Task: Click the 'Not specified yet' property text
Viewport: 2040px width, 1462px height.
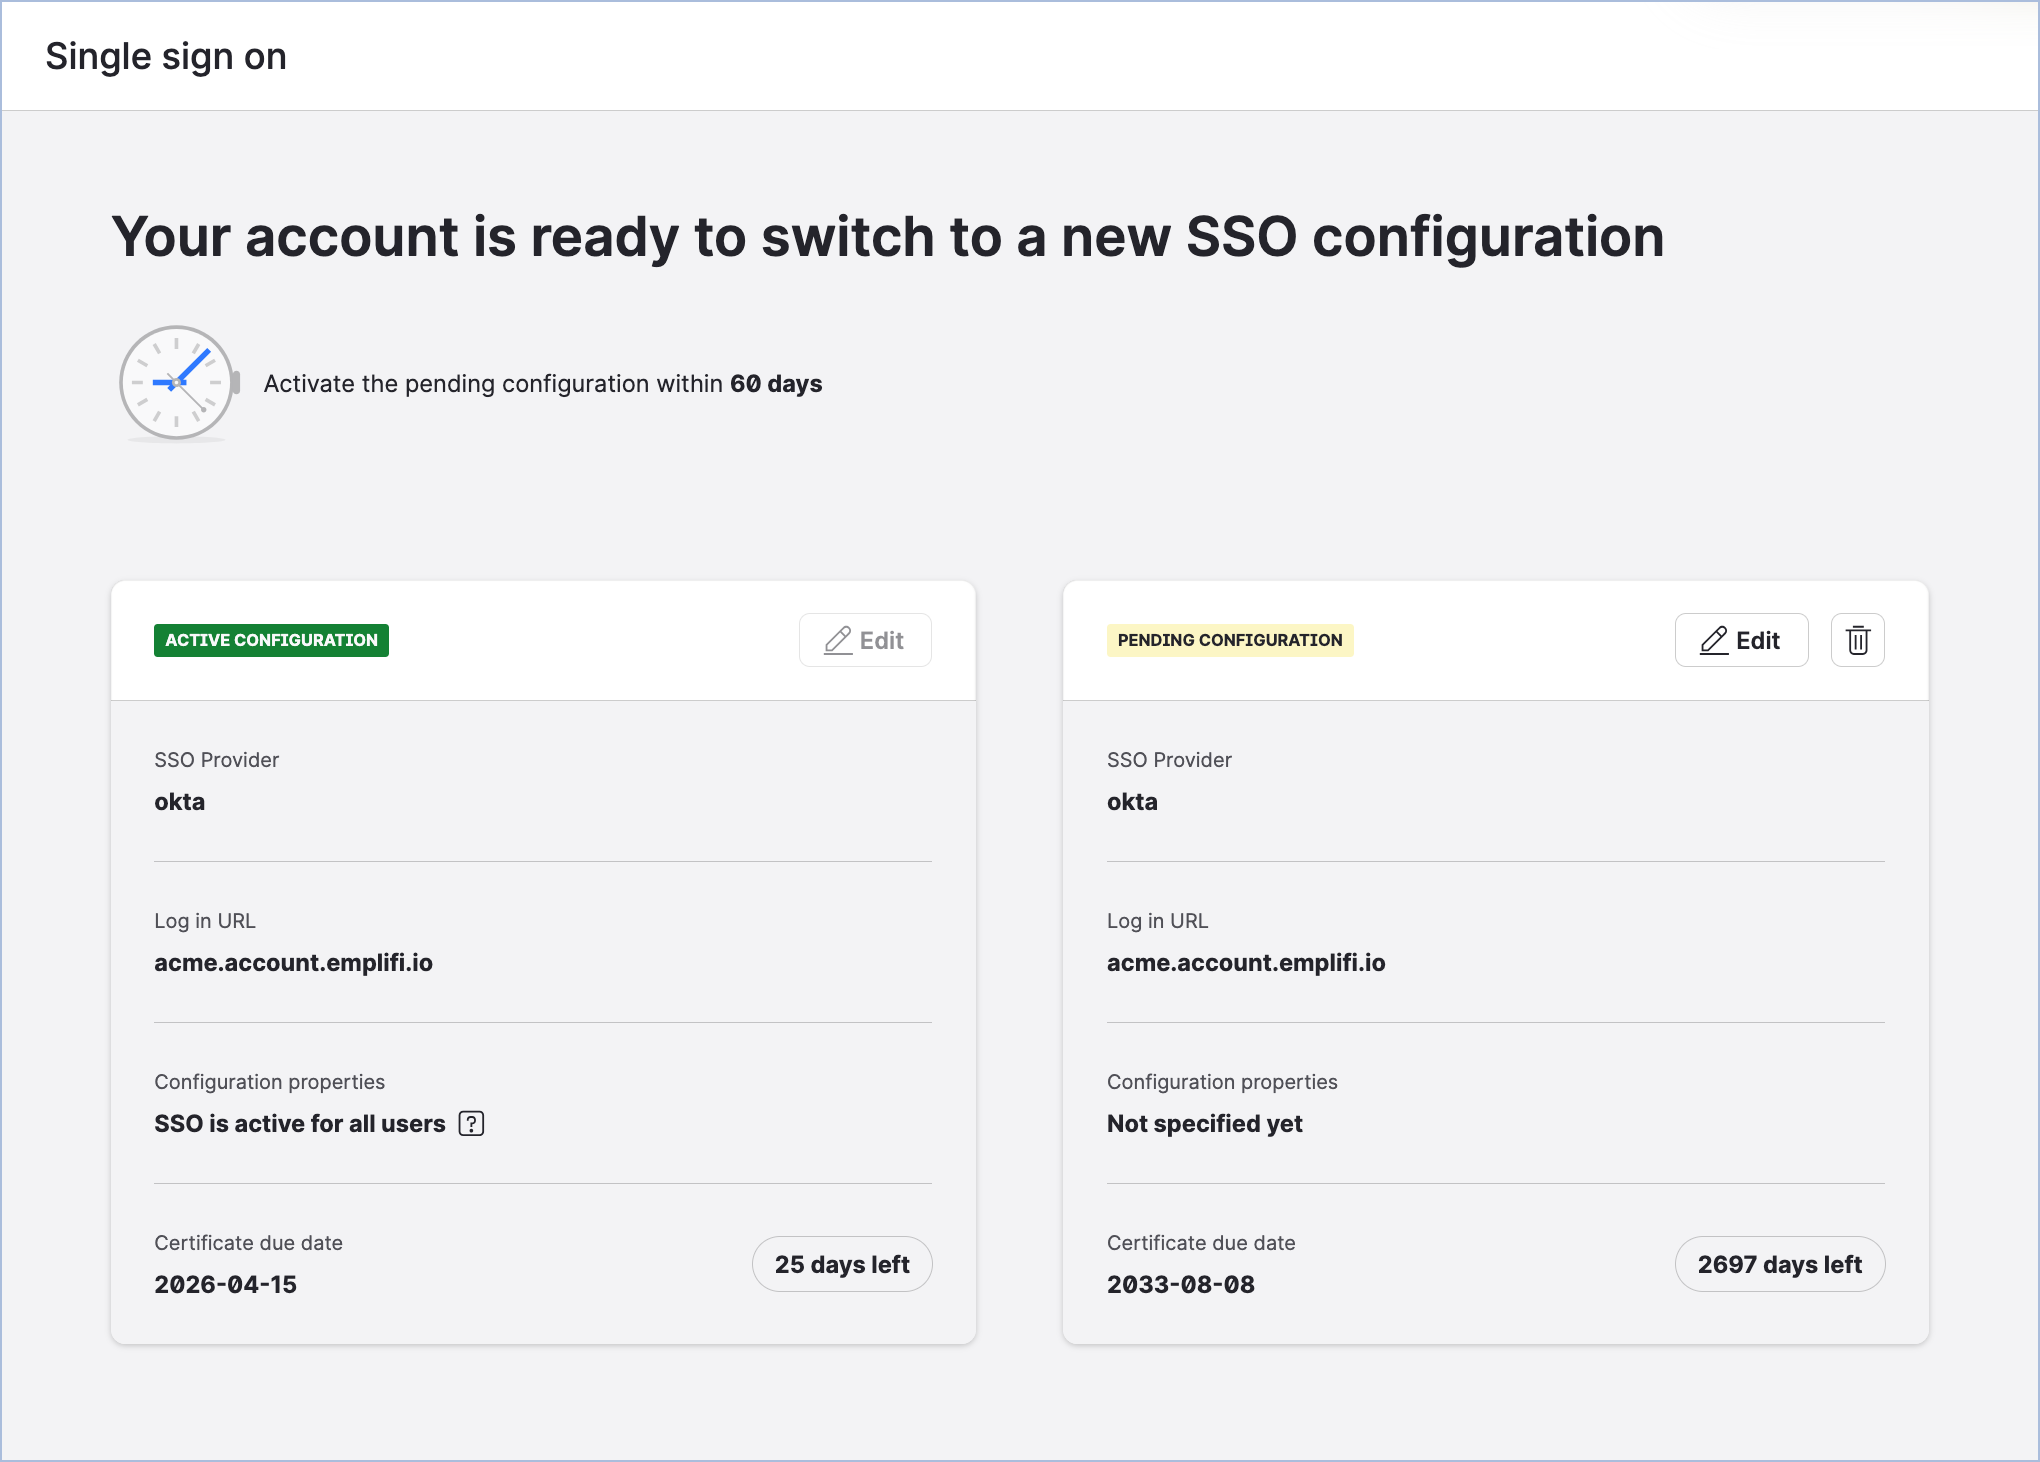Action: click(1204, 1124)
